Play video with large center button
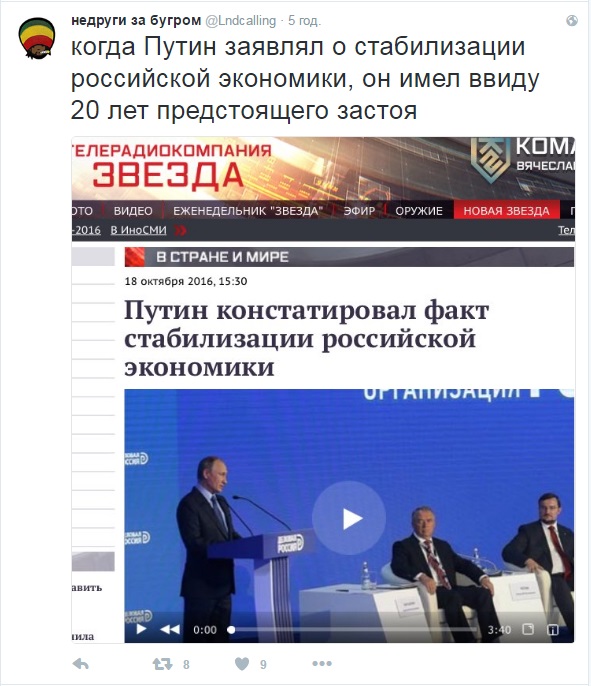 click(349, 518)
